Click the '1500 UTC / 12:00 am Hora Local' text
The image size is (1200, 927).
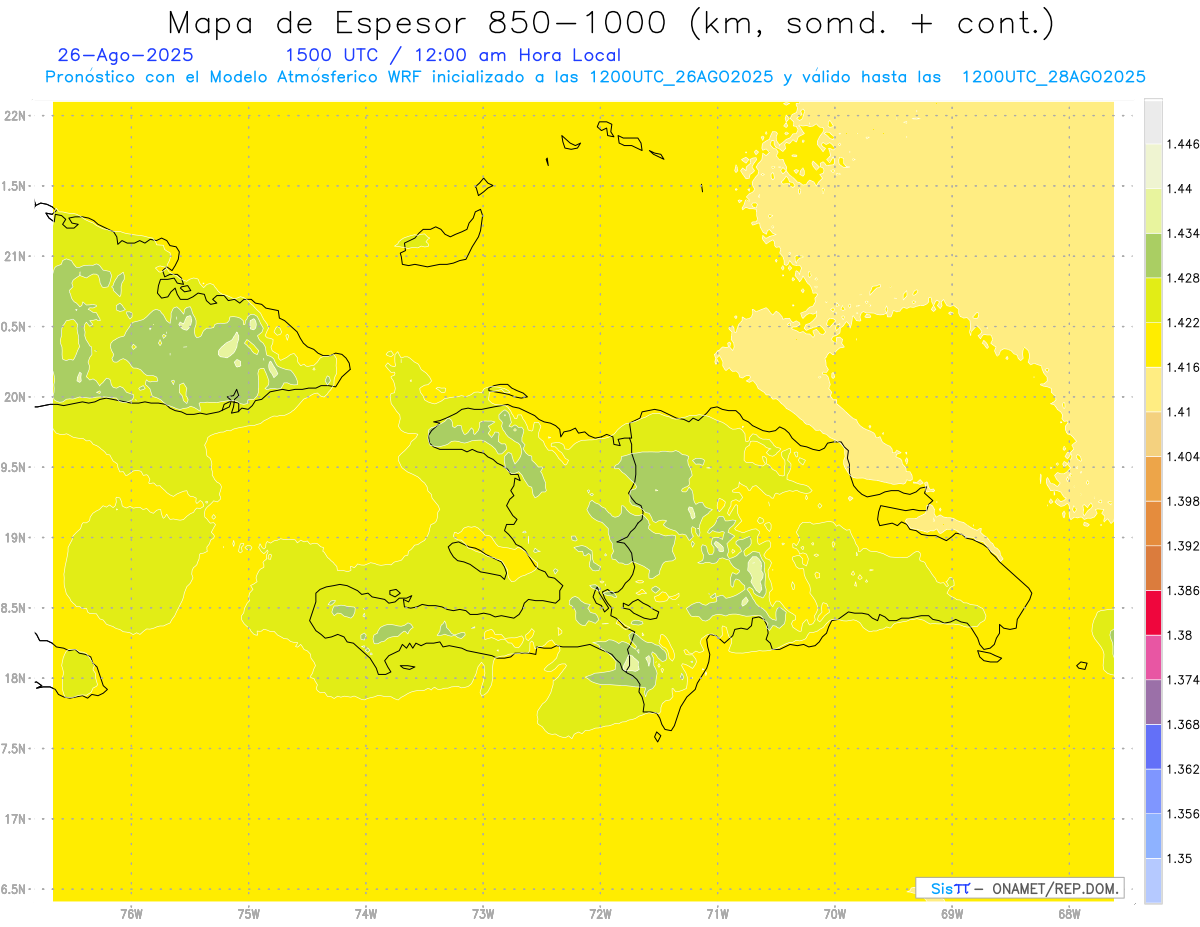point(453,55)
